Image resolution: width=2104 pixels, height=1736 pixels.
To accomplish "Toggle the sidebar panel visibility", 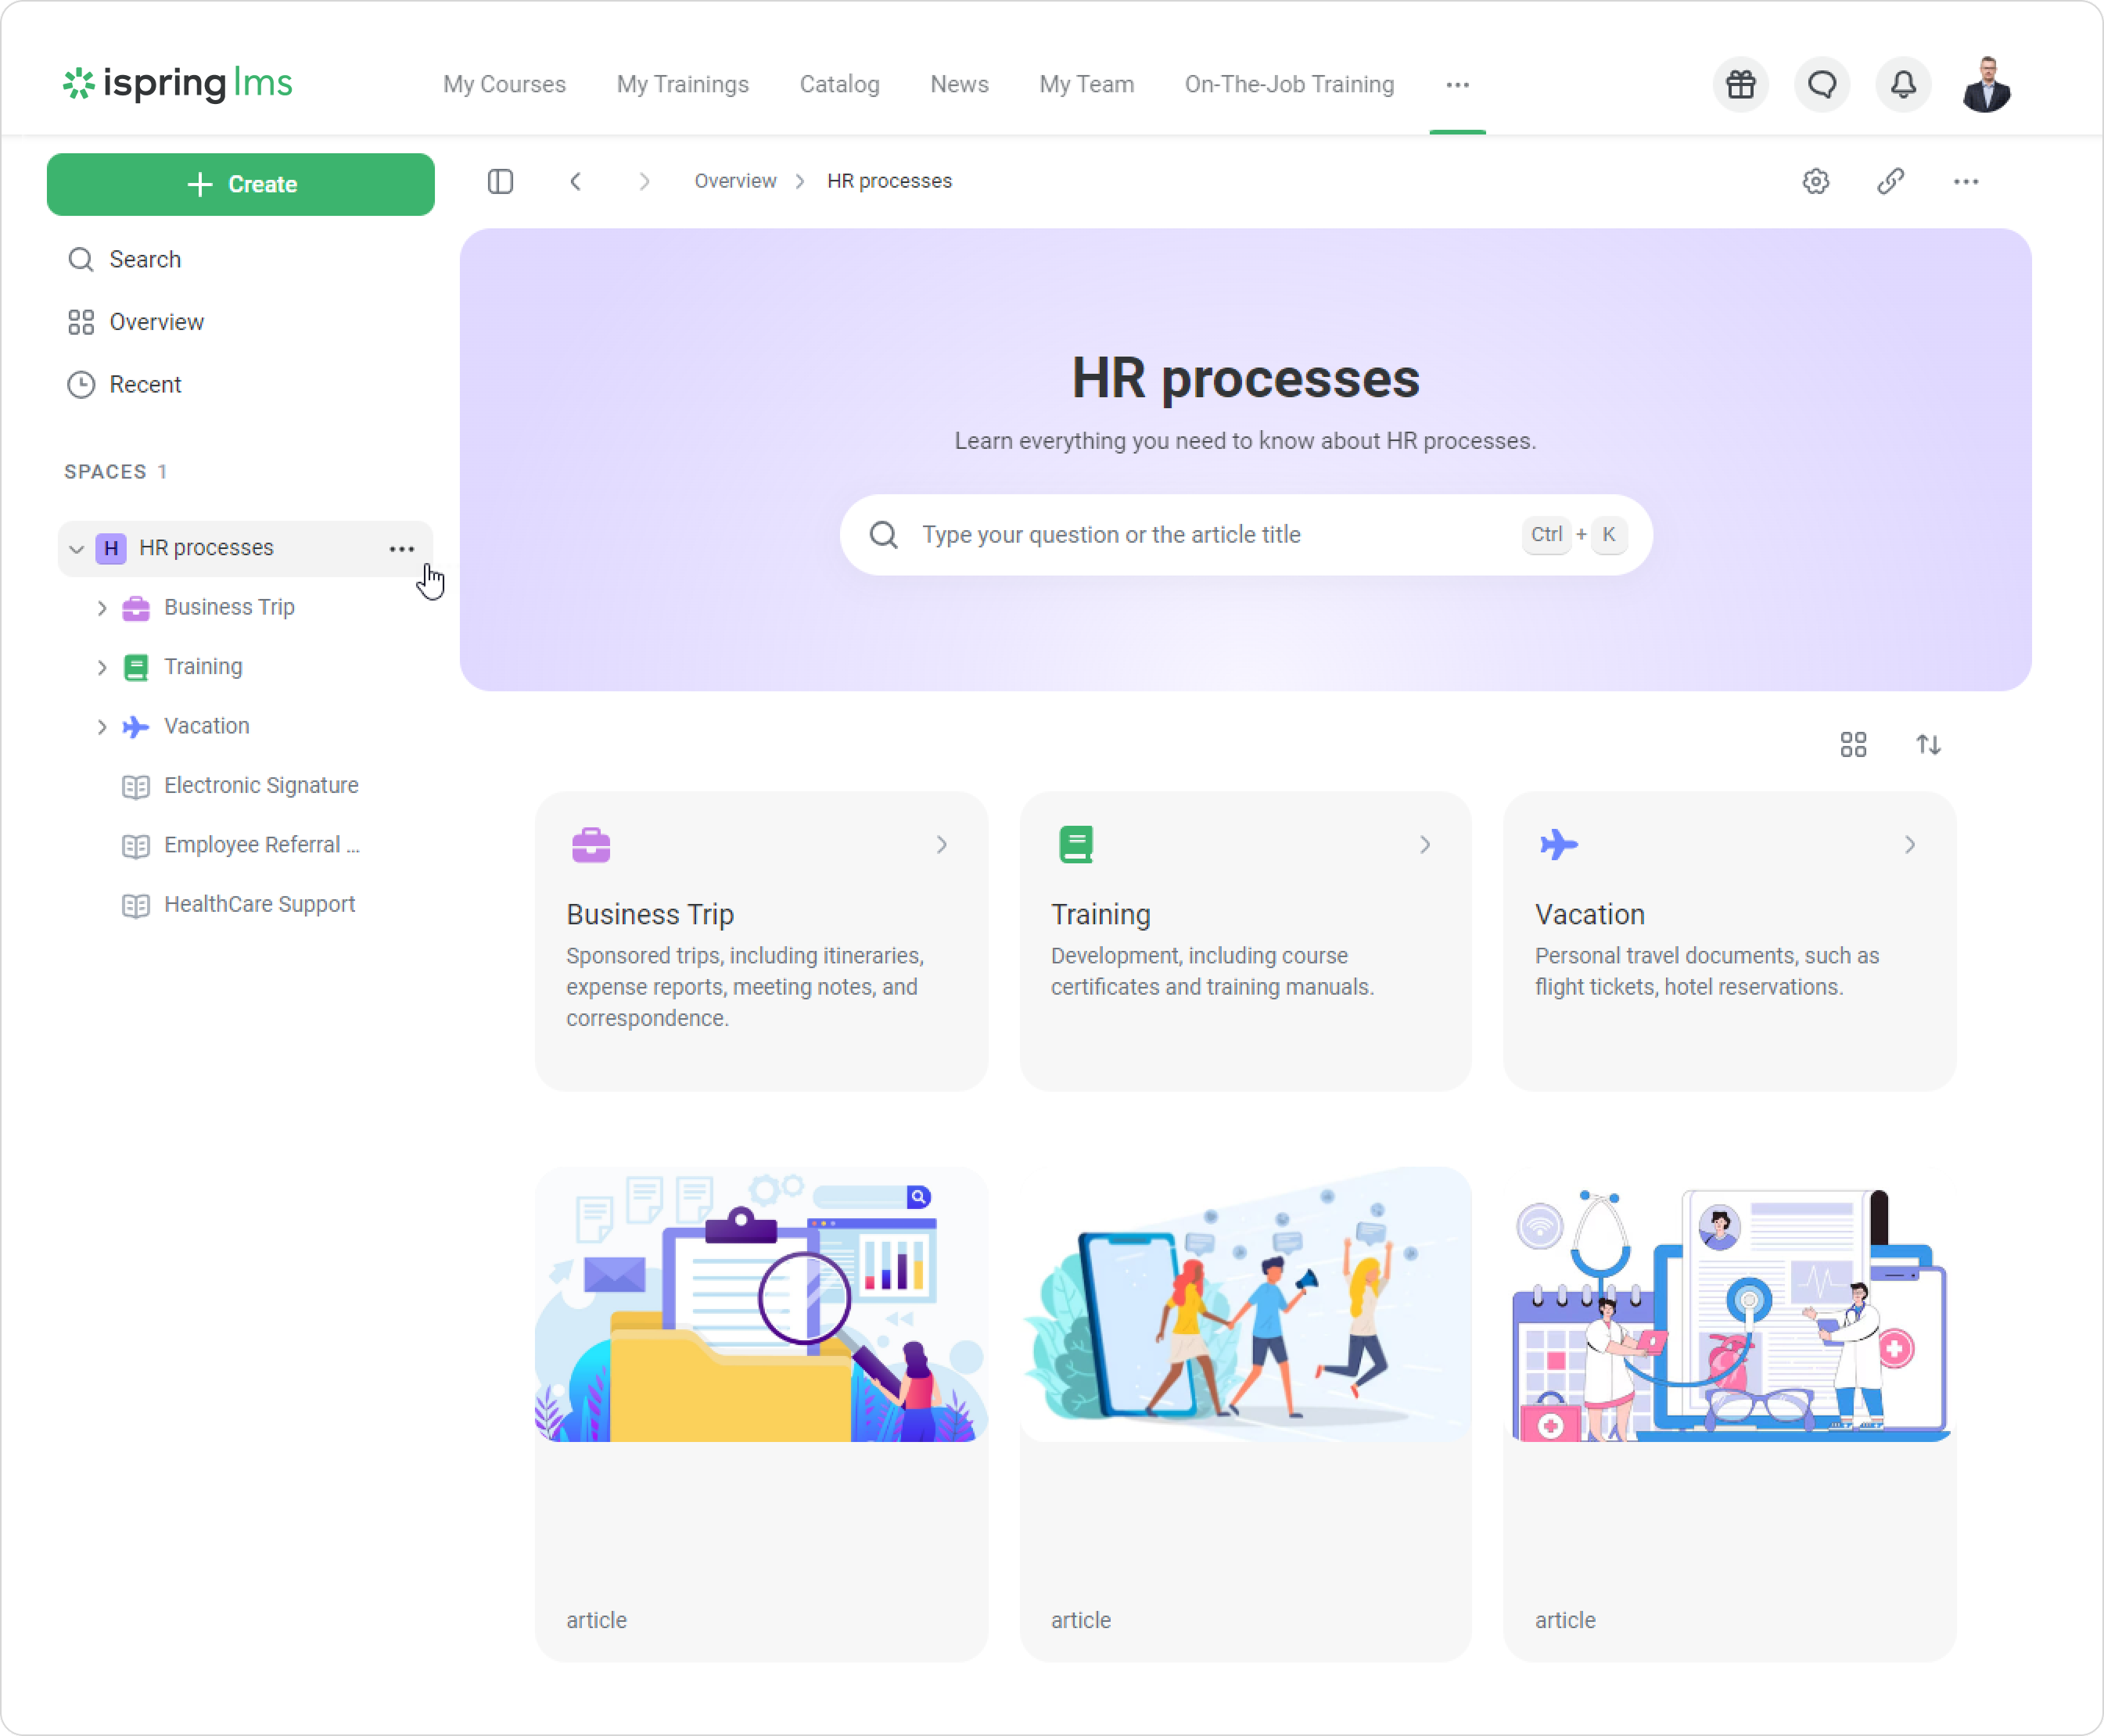I will pyautogui.click(x=500, y=181).
